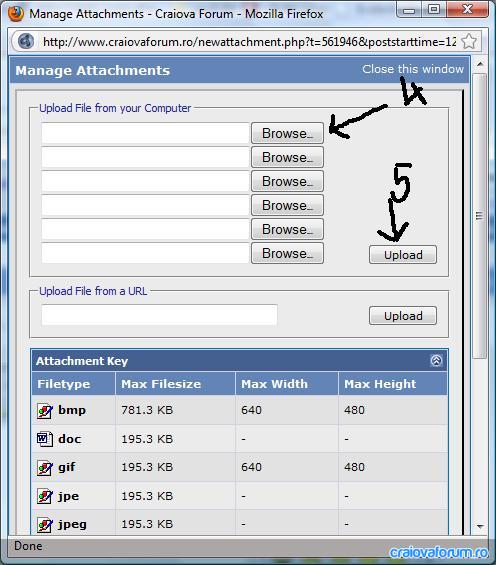Click the third Browse button
Image resolution: width=496 pixels, height=565 pixels.
coord(287,181)
